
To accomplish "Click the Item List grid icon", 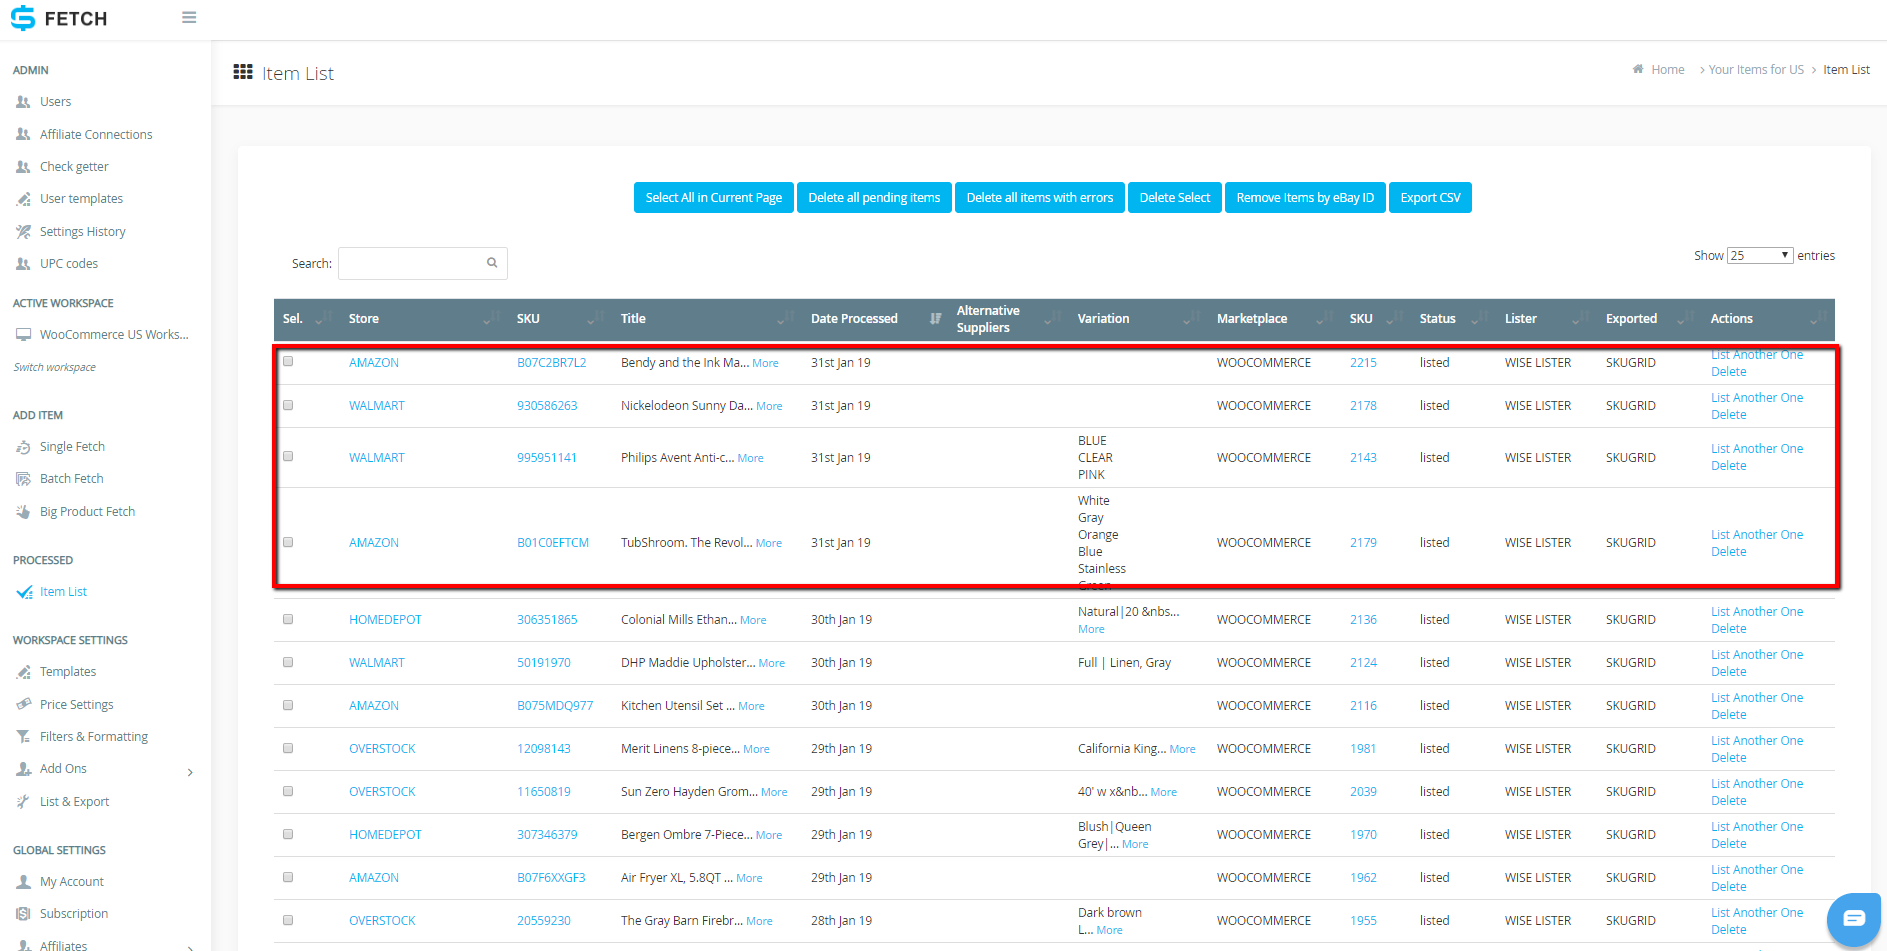I will [243, 72].
